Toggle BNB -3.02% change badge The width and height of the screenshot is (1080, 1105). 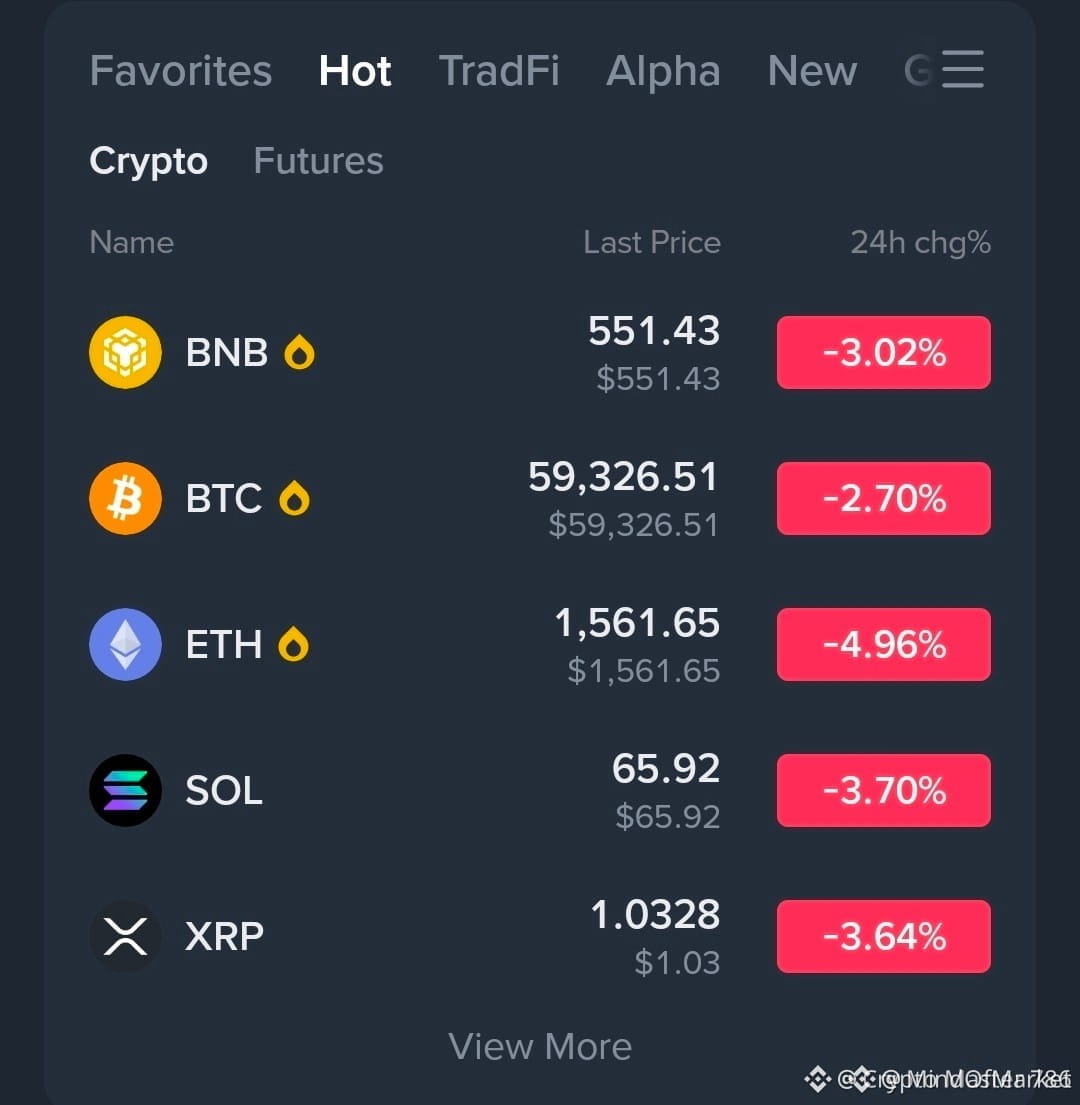click(883, 352)
